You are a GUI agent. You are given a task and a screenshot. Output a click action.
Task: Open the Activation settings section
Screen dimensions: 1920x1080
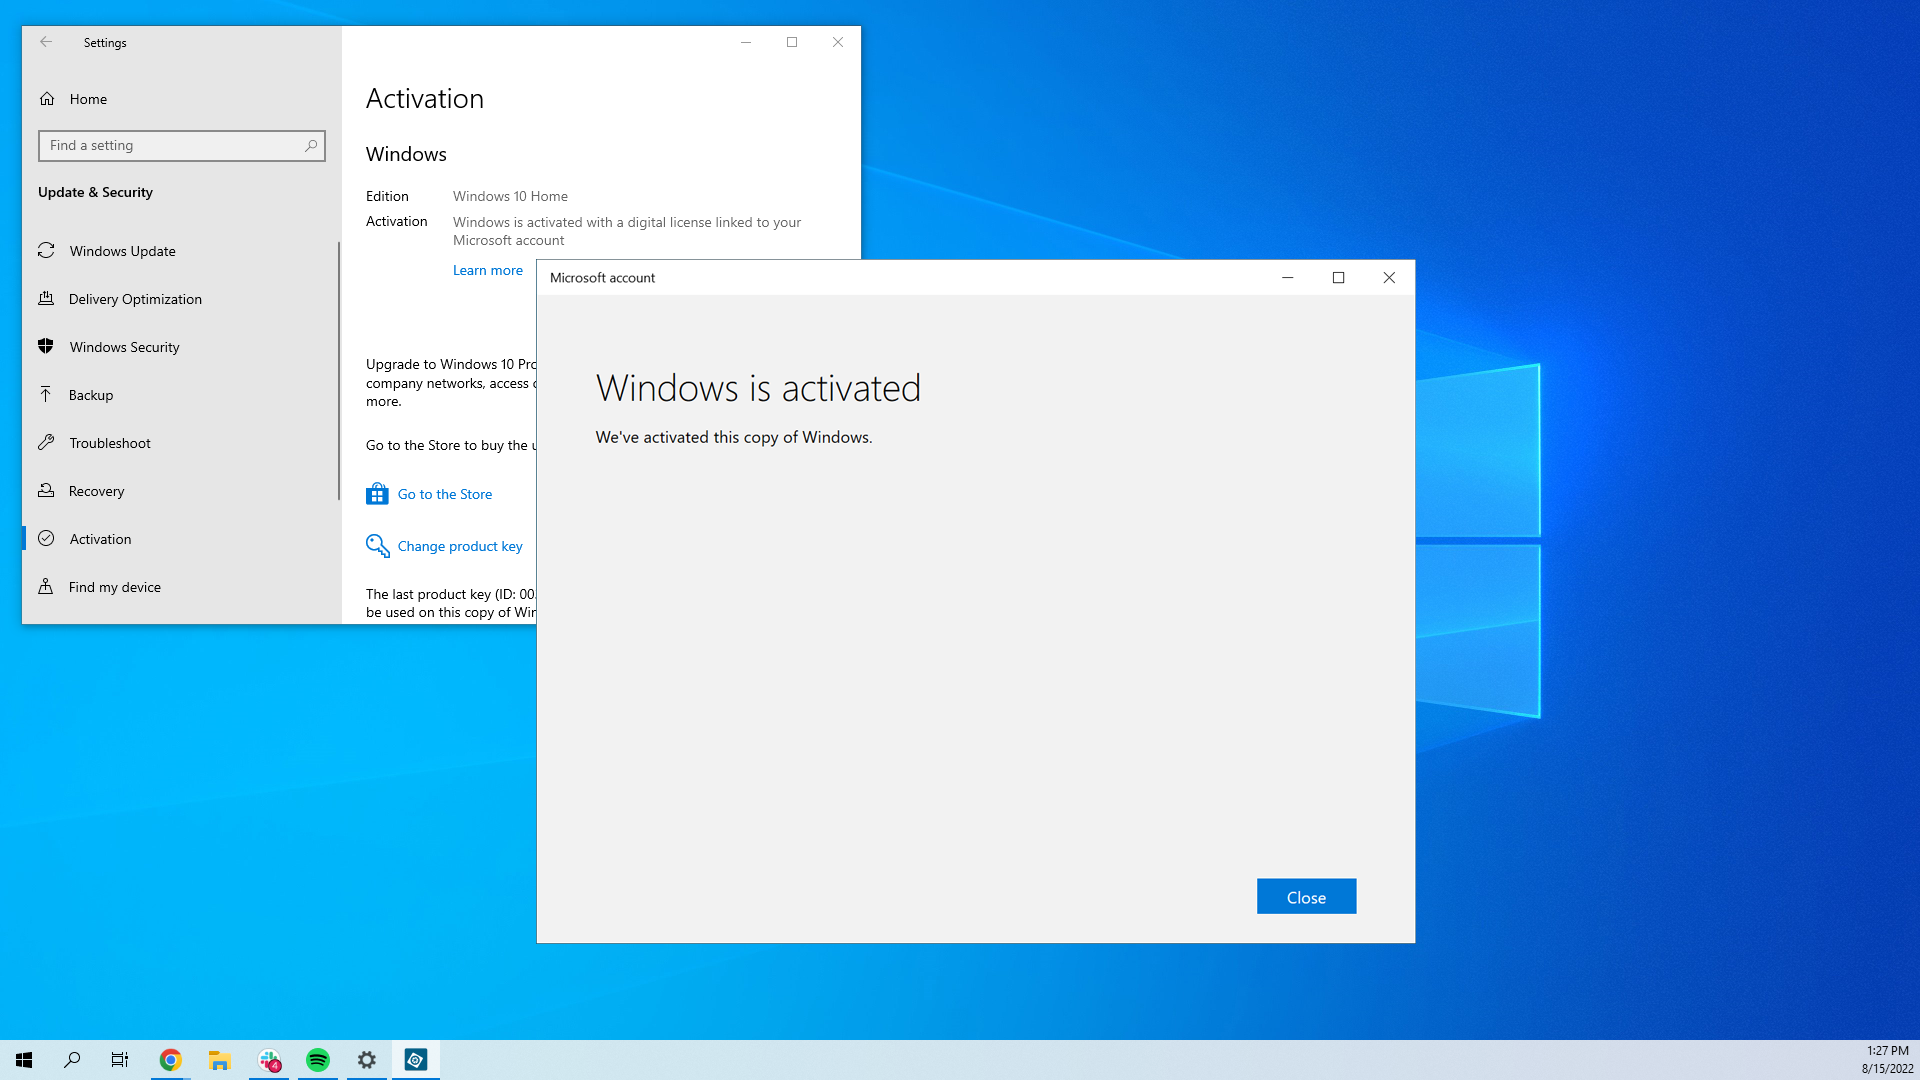[99, 538]
